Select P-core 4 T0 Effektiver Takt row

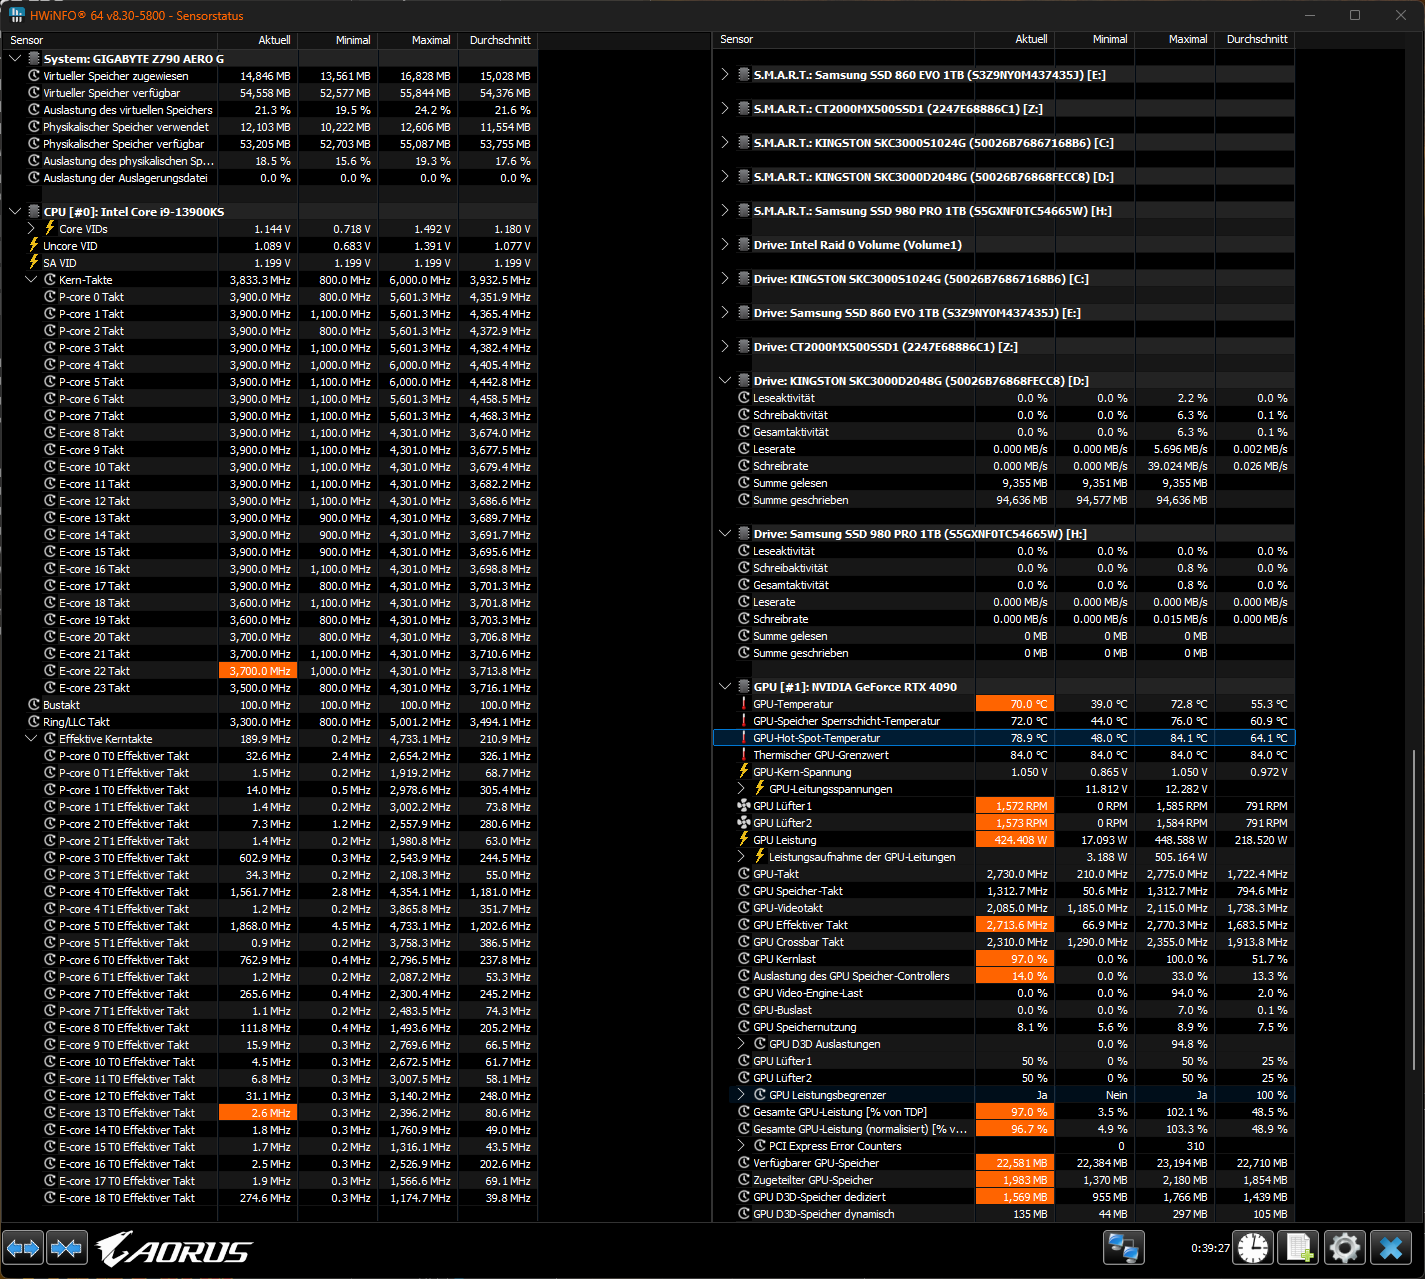269,892
